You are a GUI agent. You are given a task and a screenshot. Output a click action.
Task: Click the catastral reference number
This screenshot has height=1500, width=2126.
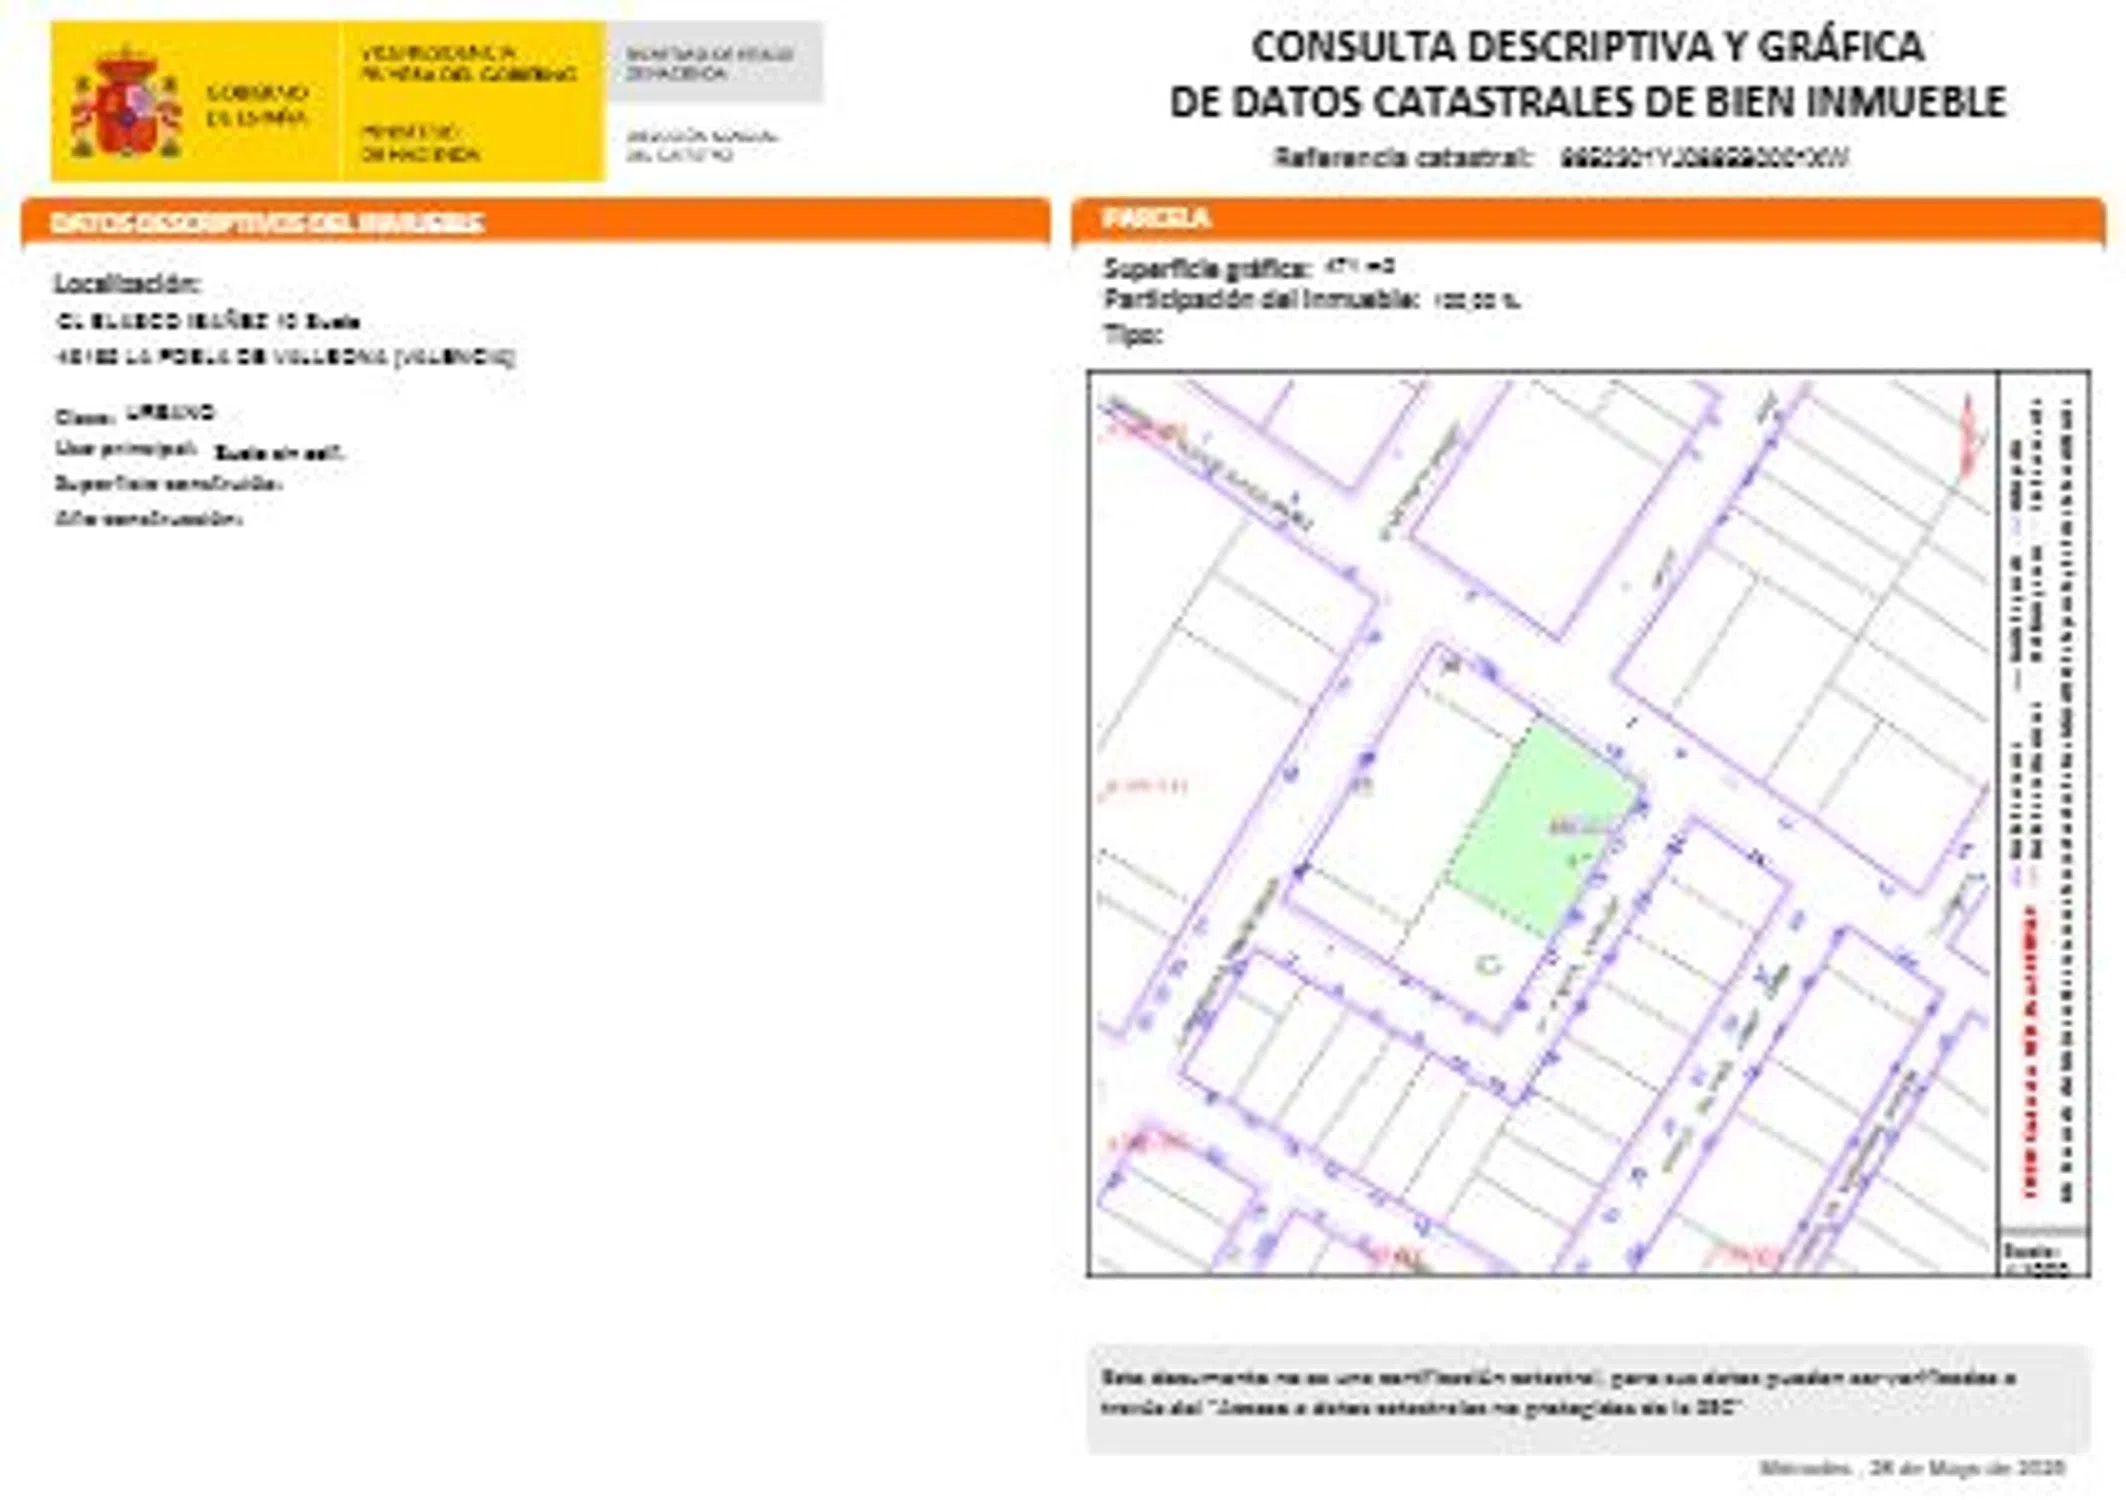(x=1704, y=158)
